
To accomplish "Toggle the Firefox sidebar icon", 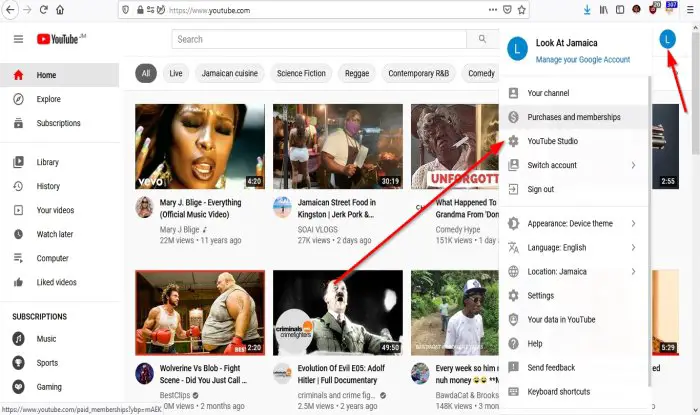I will tap(620, 10).
